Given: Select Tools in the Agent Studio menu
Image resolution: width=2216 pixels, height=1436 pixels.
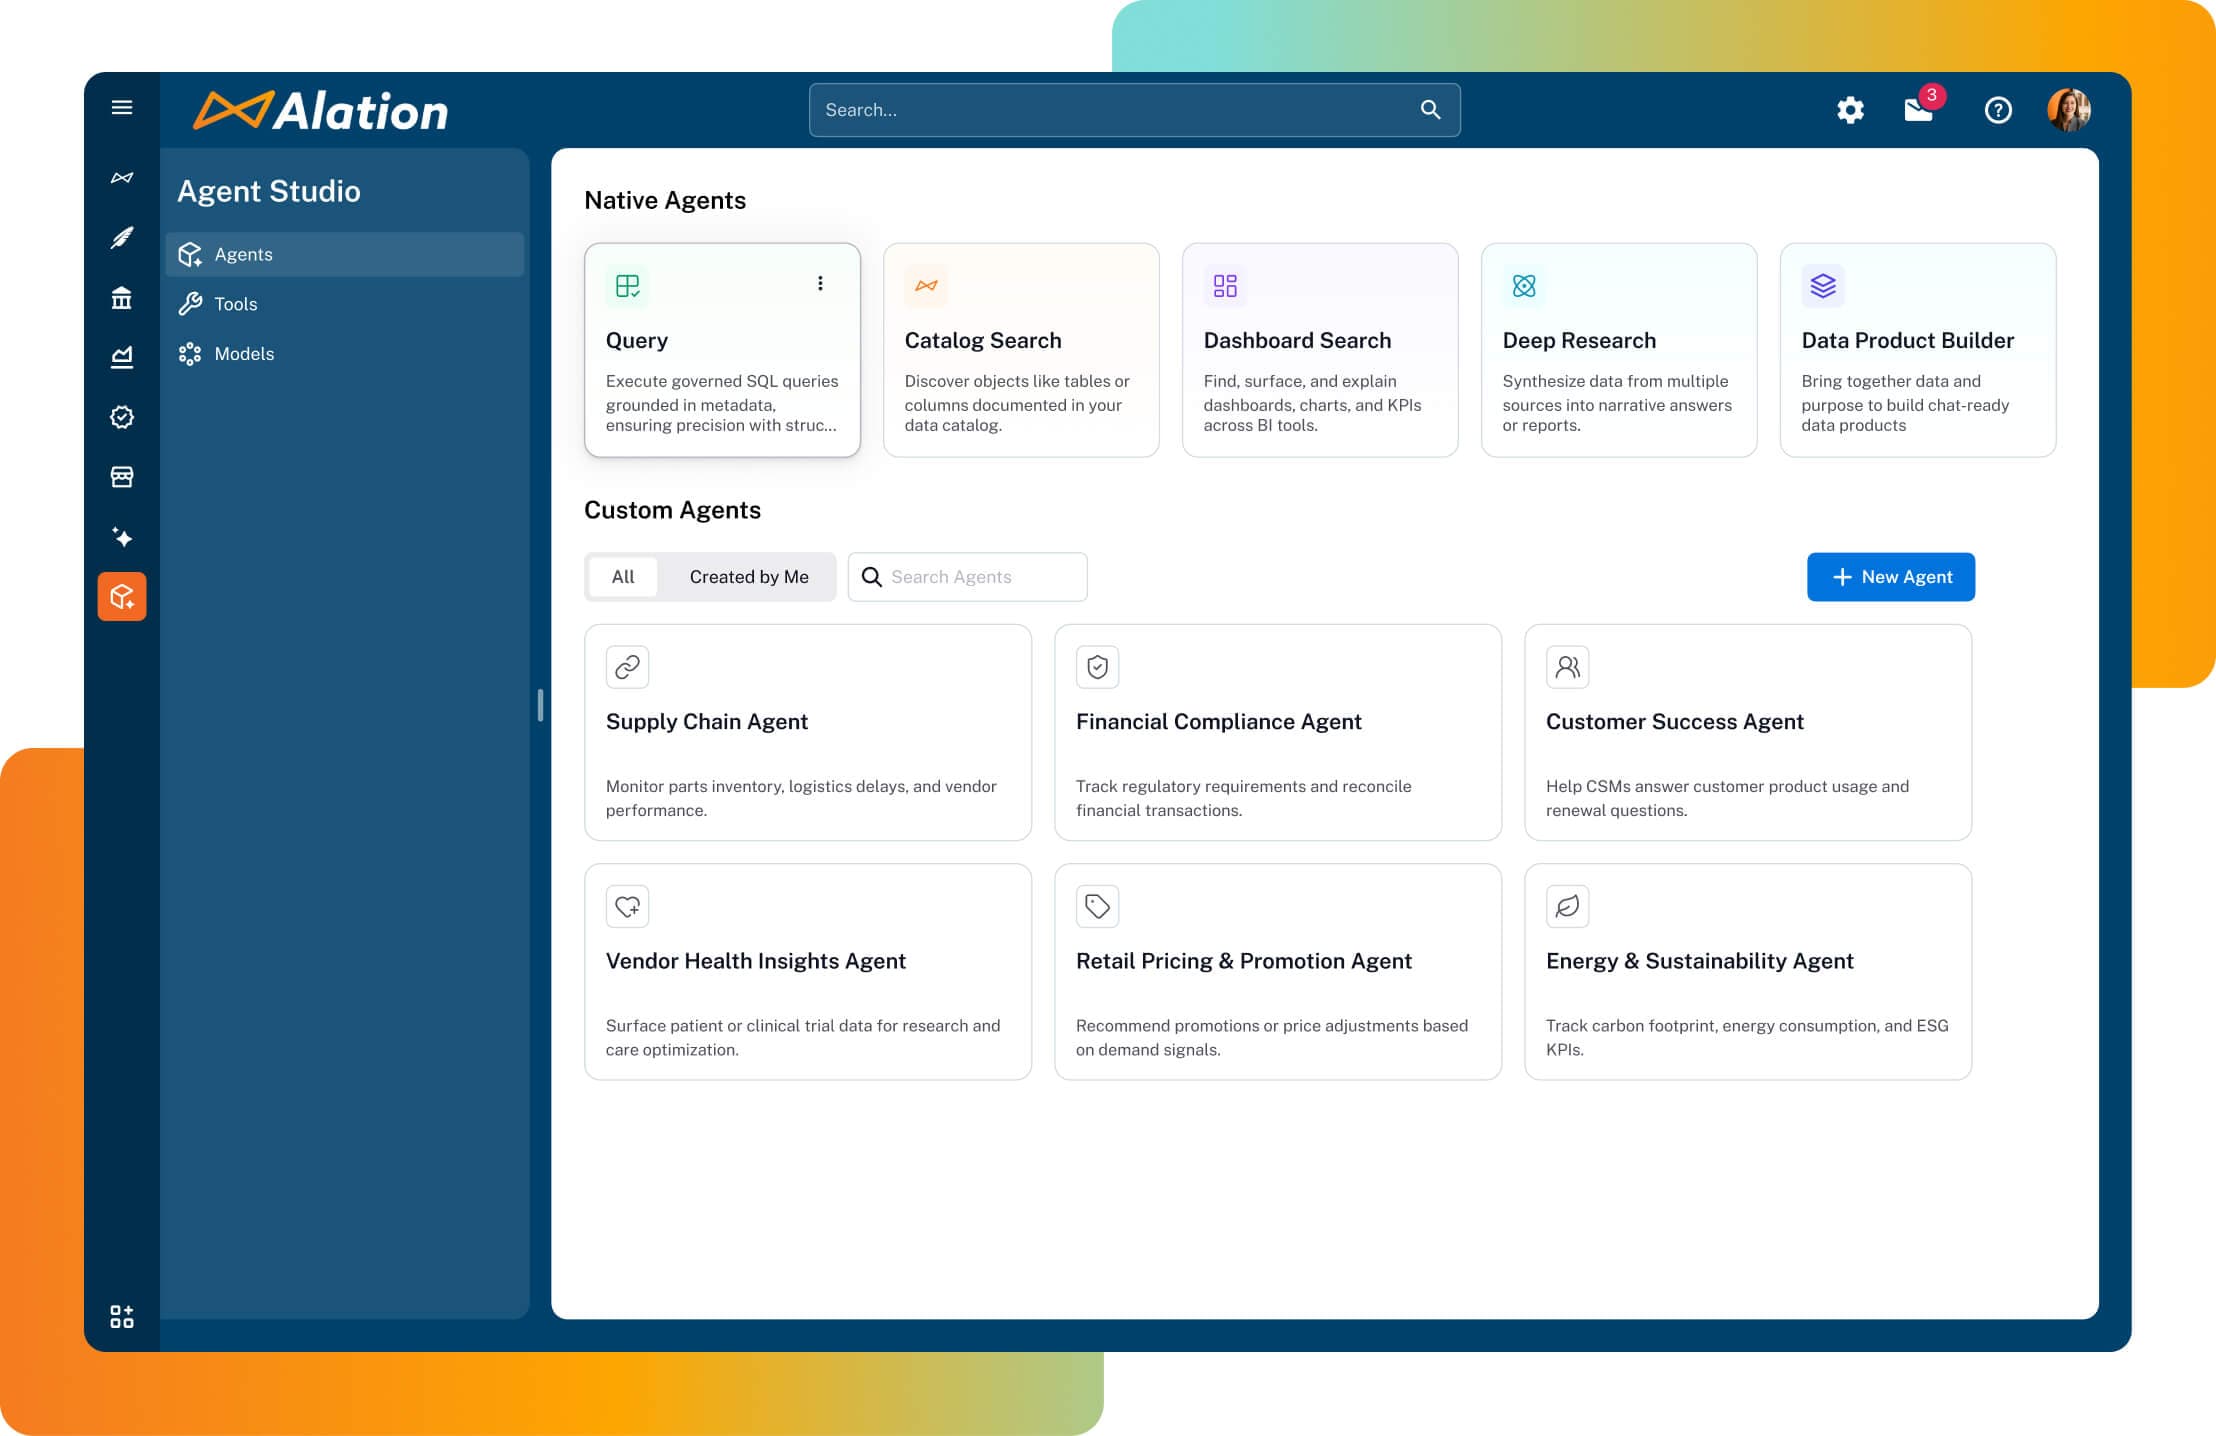Looking at the screenshot, I should point(236,303).
